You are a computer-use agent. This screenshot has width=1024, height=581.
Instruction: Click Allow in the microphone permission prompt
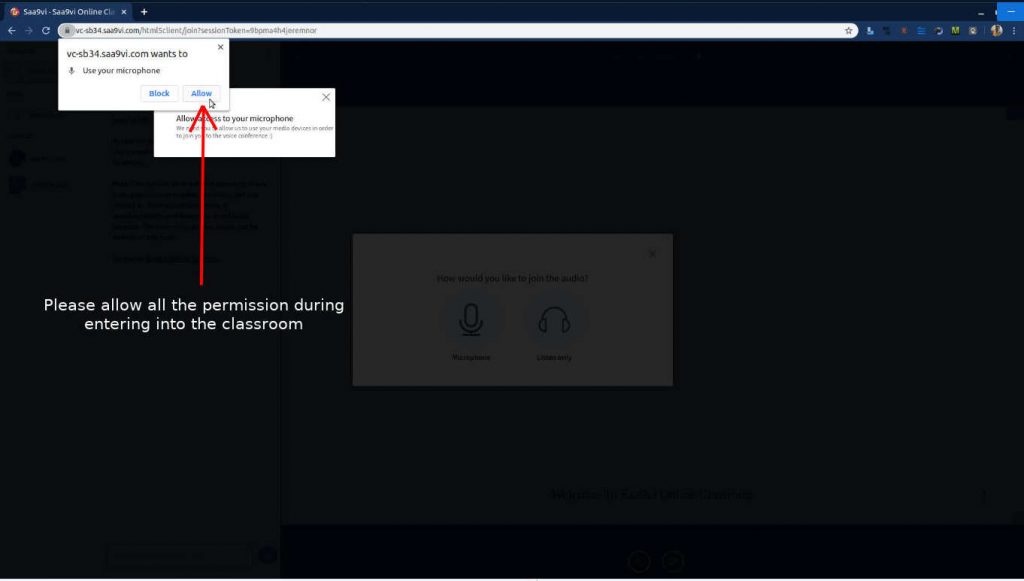201,94
